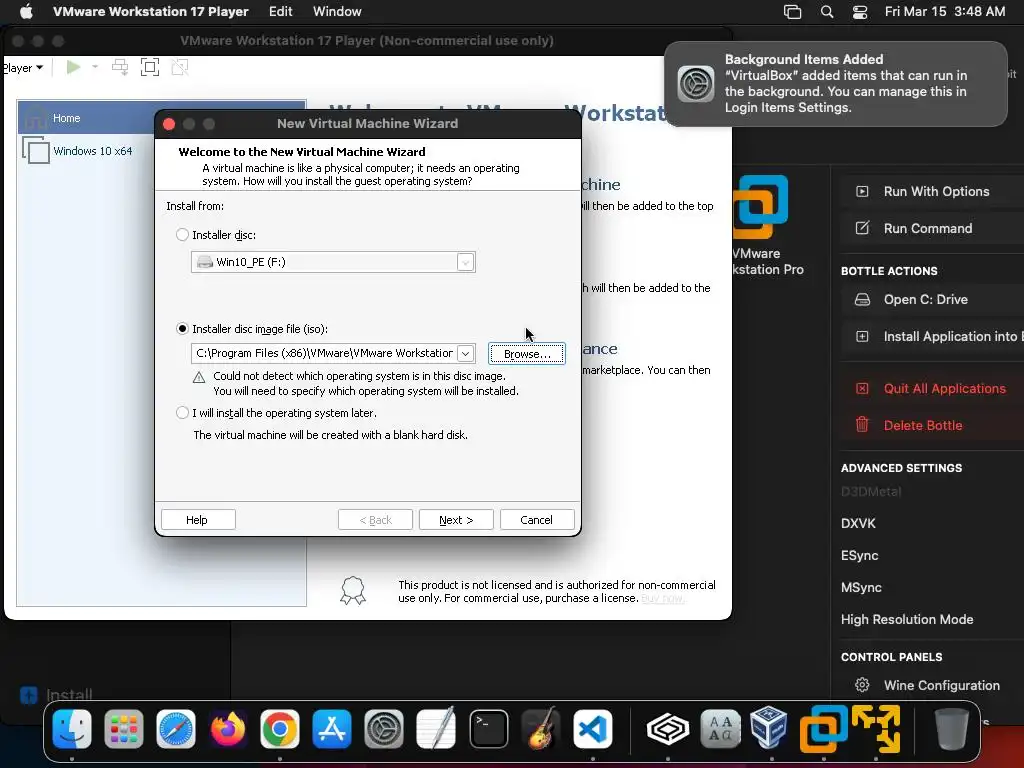Expand the ISO path dropdown arrow
The height and width of the screenshot is (768, 1024).
[x=466, y=353]
